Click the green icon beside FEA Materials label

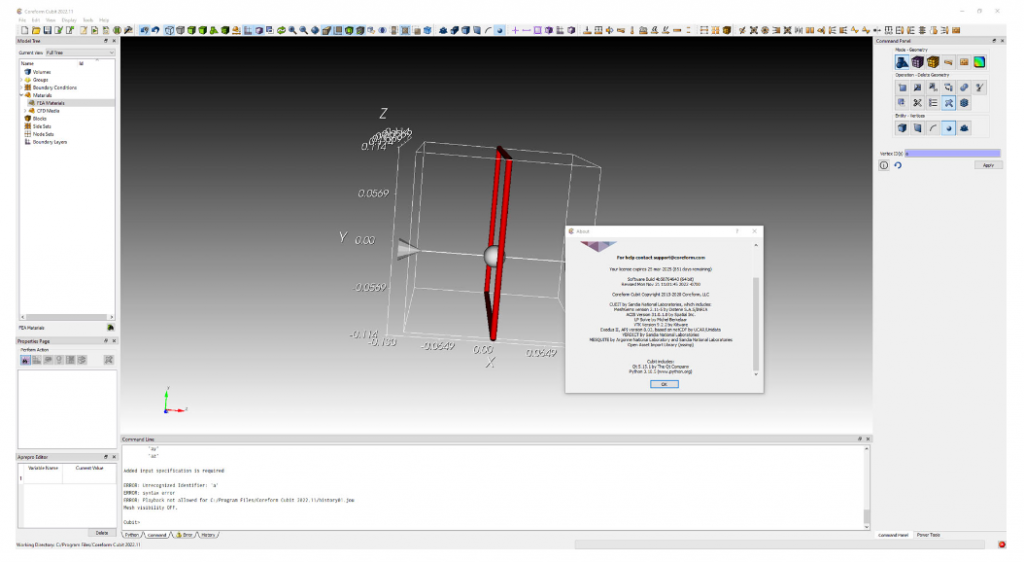pyautogui.click(x=110, y=328)
